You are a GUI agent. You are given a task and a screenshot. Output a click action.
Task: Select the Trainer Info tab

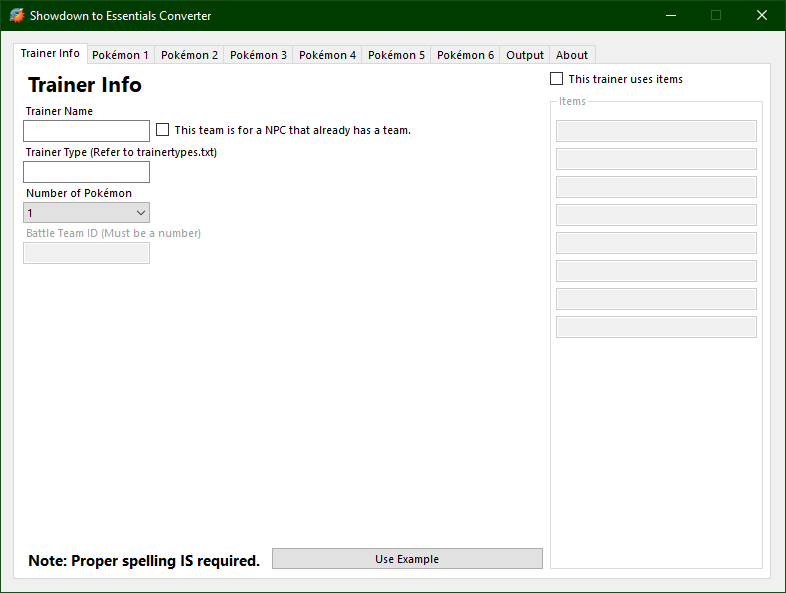pyautogui.click(x=50, y=53)
